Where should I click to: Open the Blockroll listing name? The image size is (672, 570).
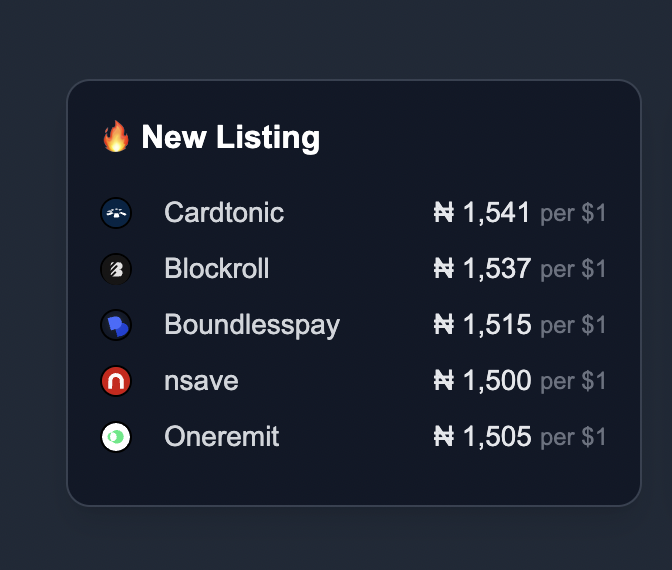[x=217, y=269]
